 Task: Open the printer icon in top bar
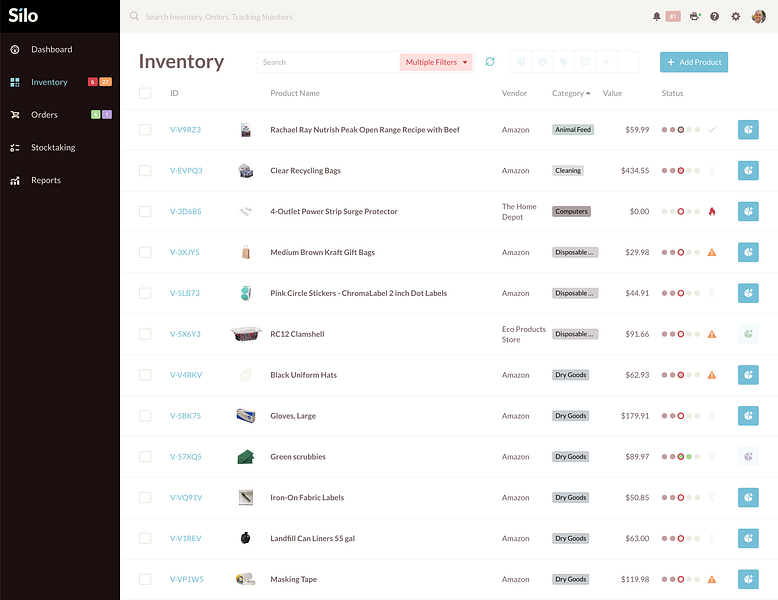point(695,16)
